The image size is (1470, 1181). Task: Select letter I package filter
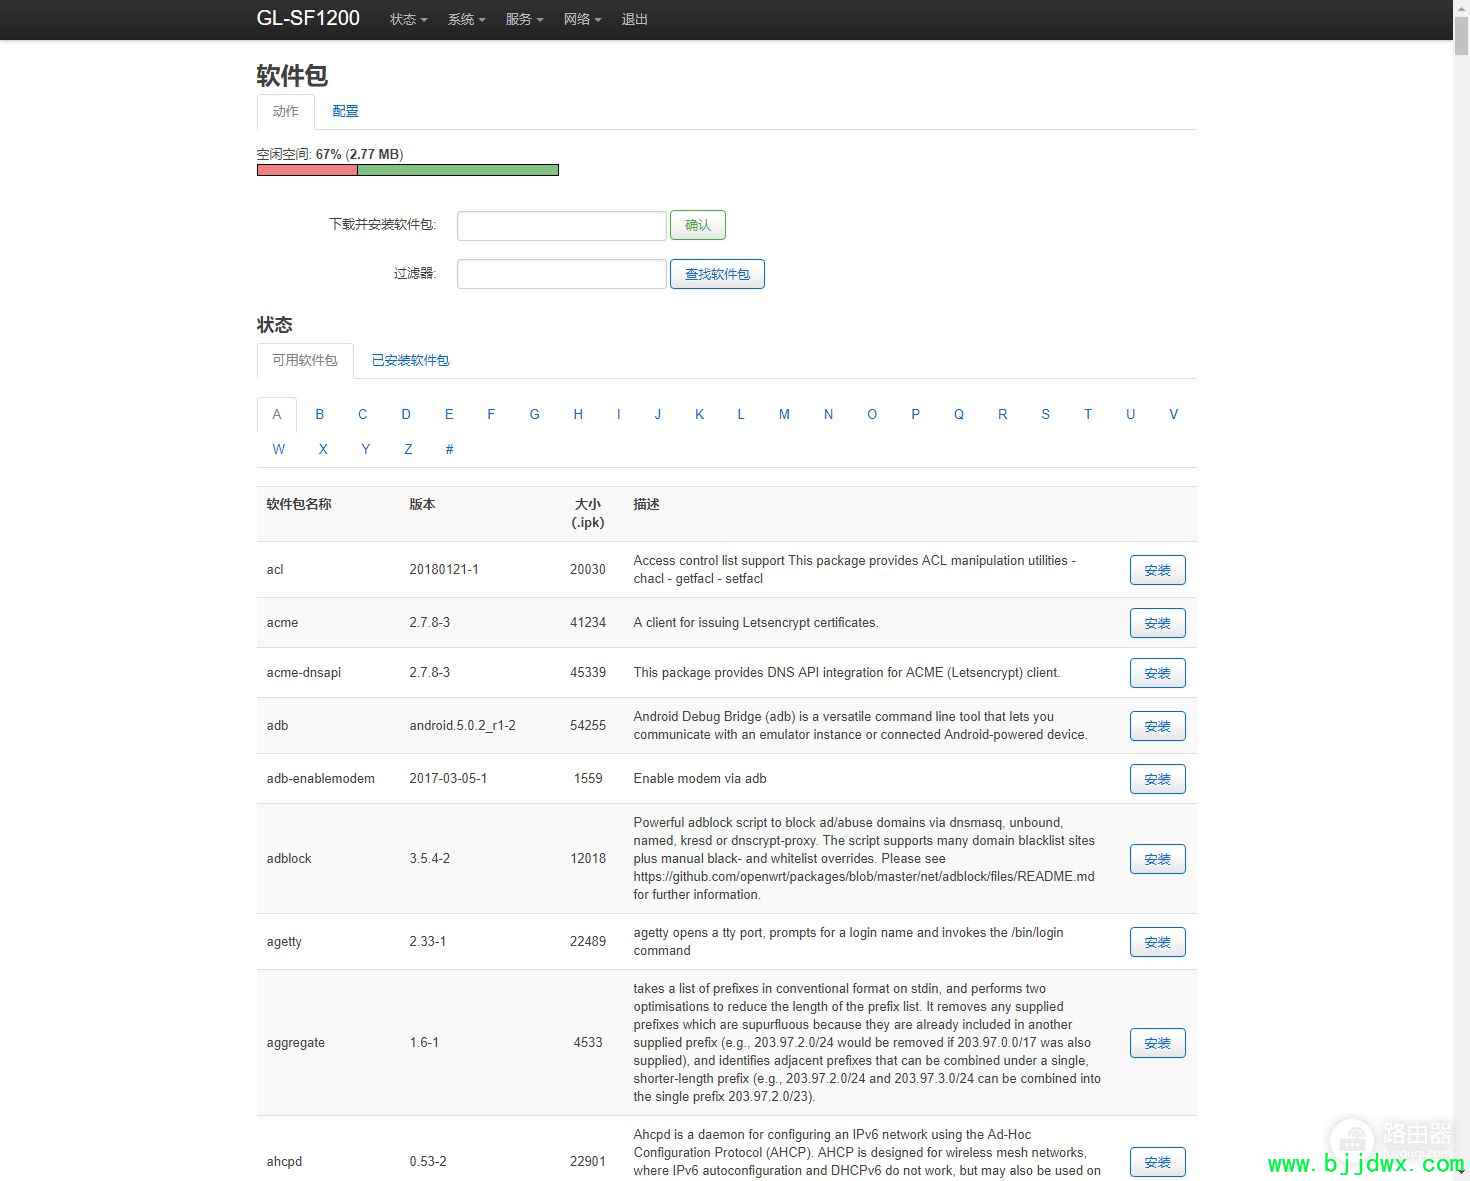click(x=619, y=414)
